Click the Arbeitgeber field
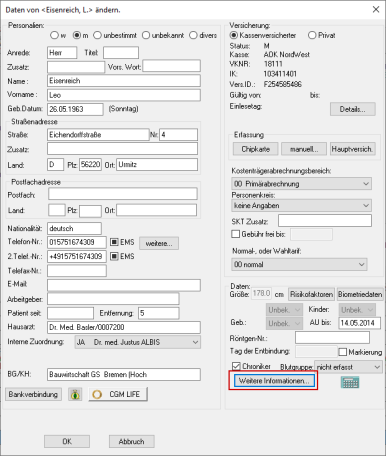Viewport: 386px width, 456px height. point(113,299)
